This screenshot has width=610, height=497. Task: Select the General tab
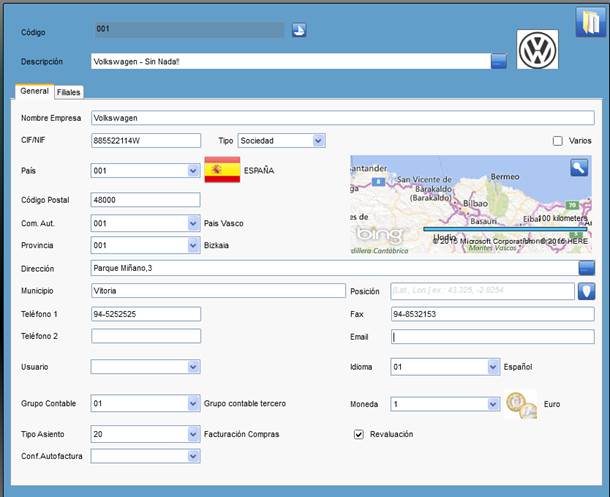[x=34, y=91]
